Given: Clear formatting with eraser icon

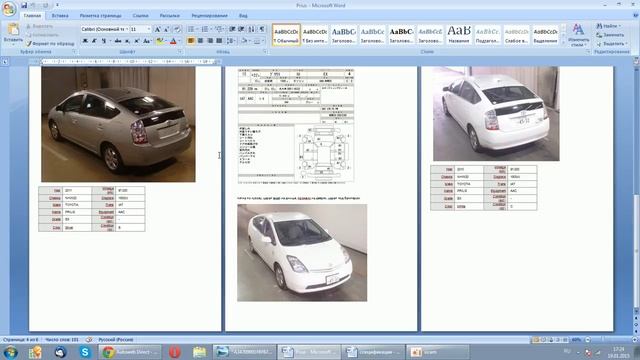Looking at the screenshot, I should click(177, 29).
